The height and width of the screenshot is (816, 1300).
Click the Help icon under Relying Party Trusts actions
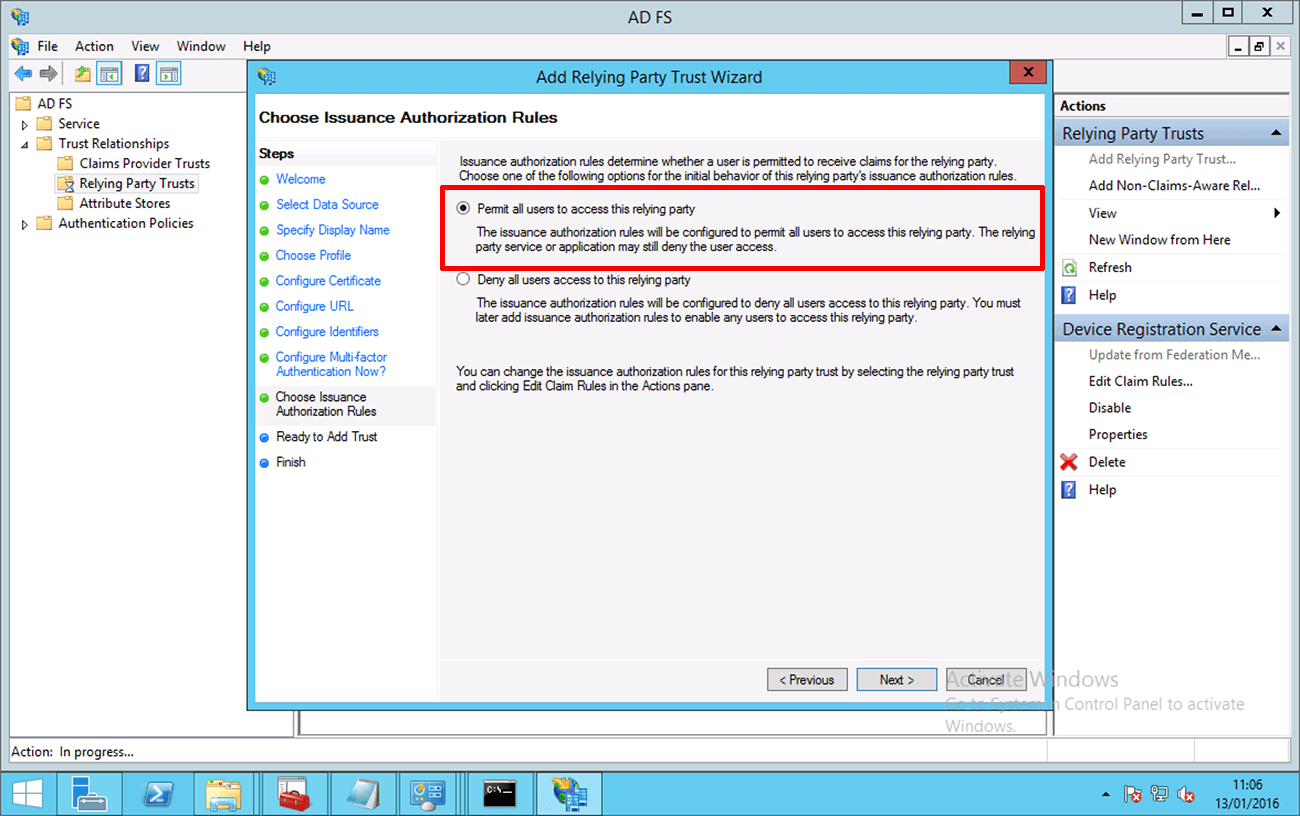tap(1069, 295)
